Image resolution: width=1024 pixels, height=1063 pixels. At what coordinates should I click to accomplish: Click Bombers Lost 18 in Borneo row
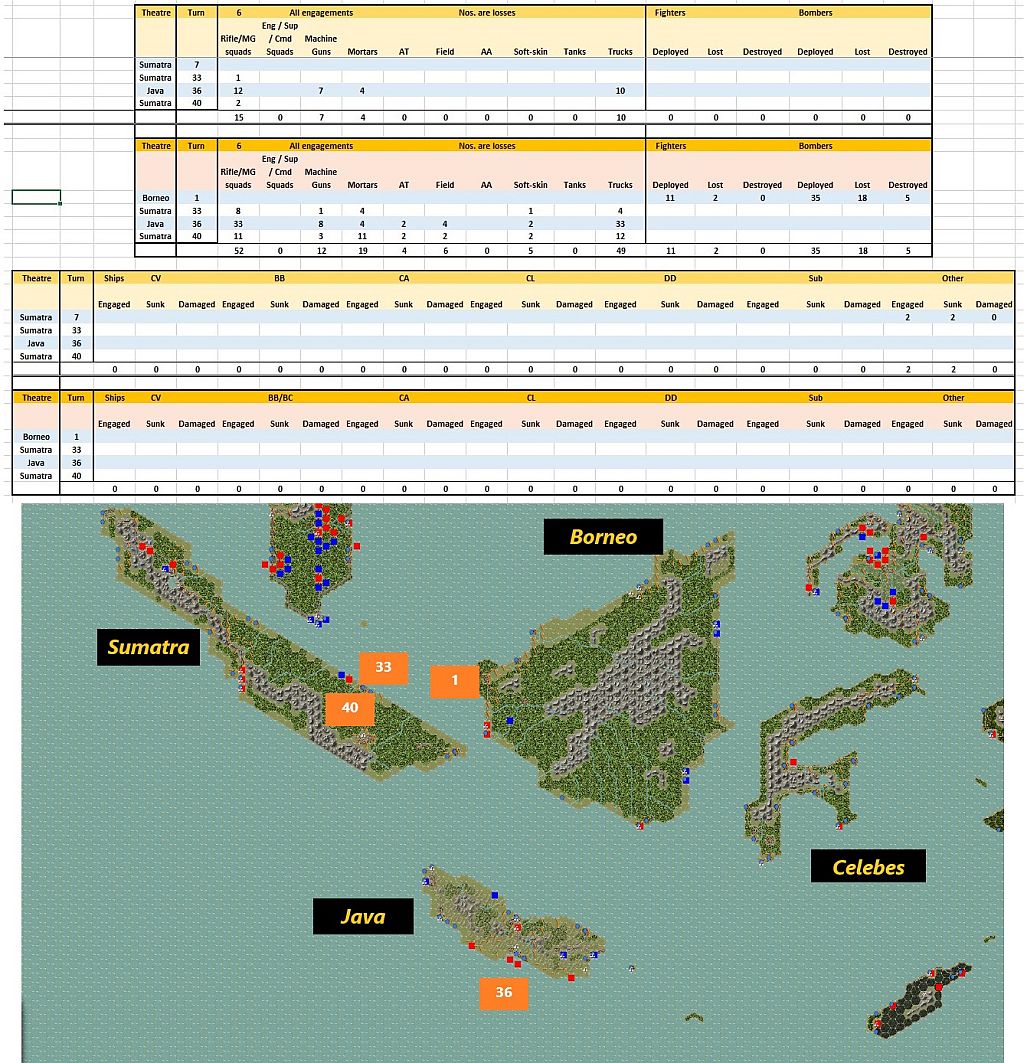click(x=862, y=198)
